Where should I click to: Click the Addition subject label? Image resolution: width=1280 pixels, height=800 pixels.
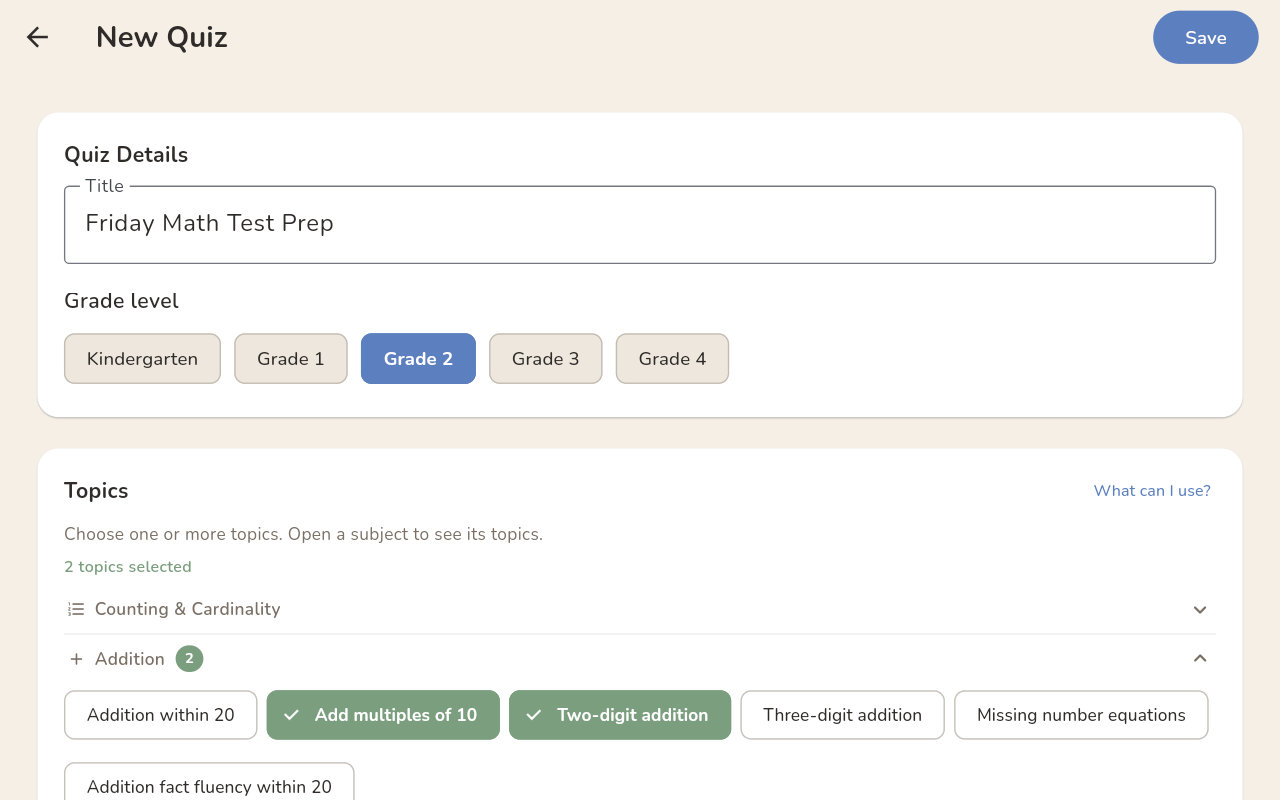(130, 659)
